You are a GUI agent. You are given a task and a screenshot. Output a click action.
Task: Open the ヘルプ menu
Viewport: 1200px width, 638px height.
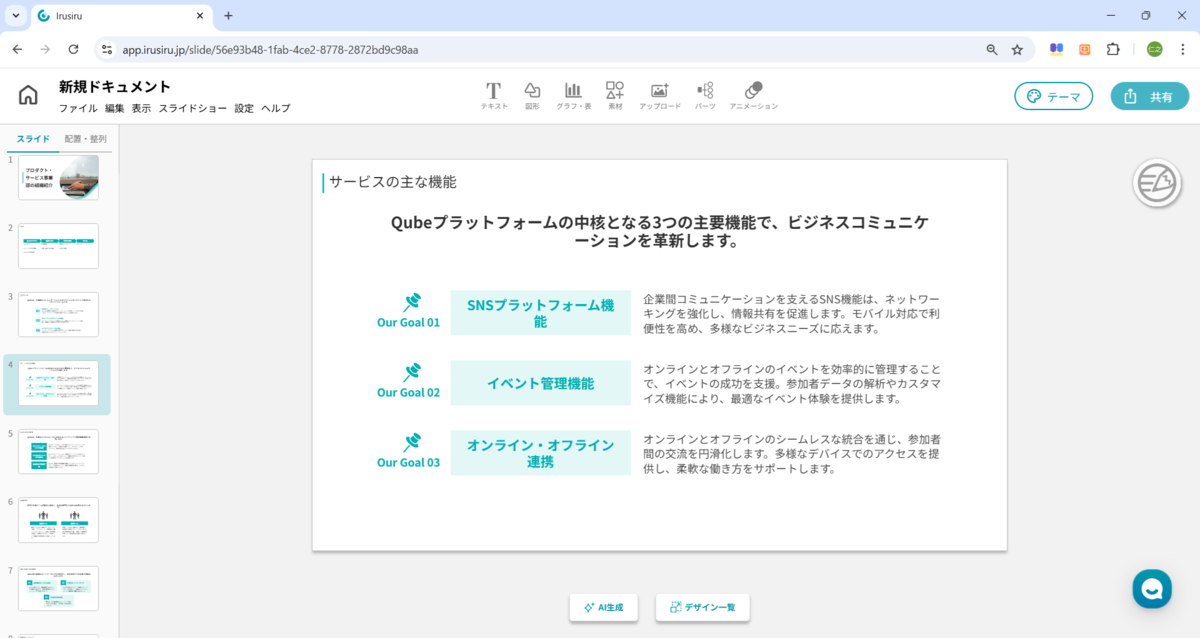276,108
